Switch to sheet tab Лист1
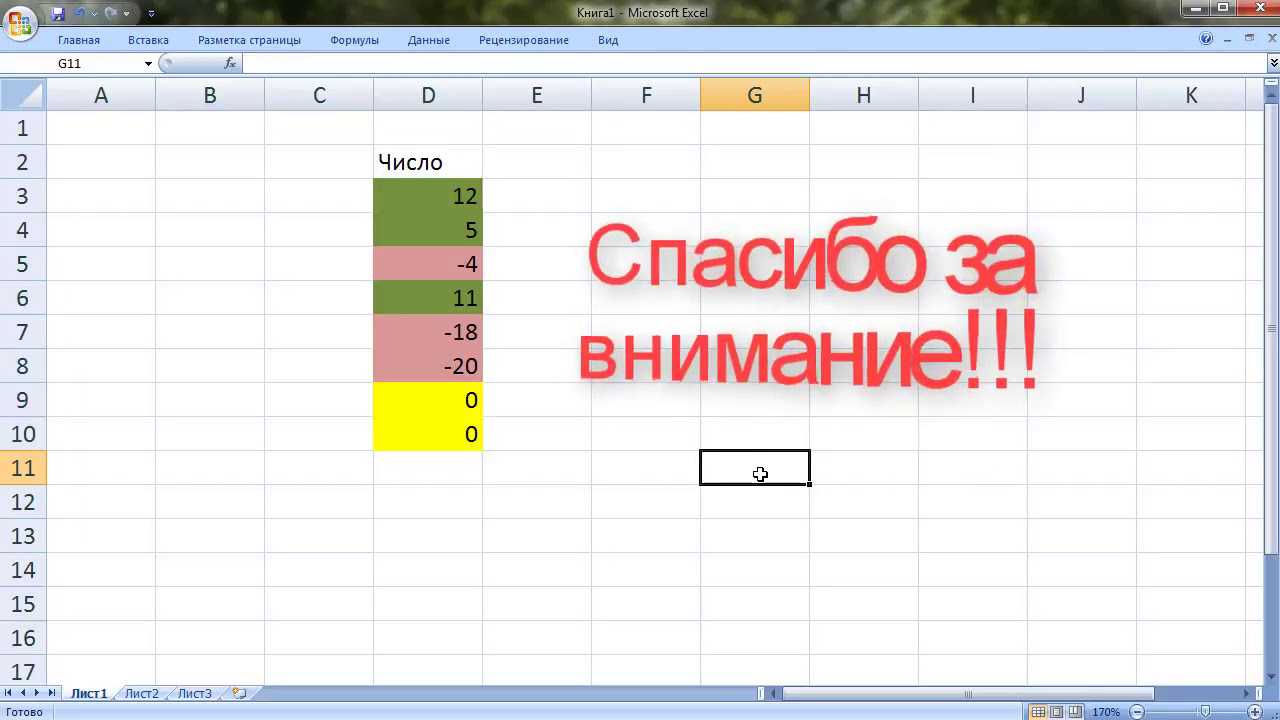Screen dimensions: 1280x720 (x=89, y=693)
